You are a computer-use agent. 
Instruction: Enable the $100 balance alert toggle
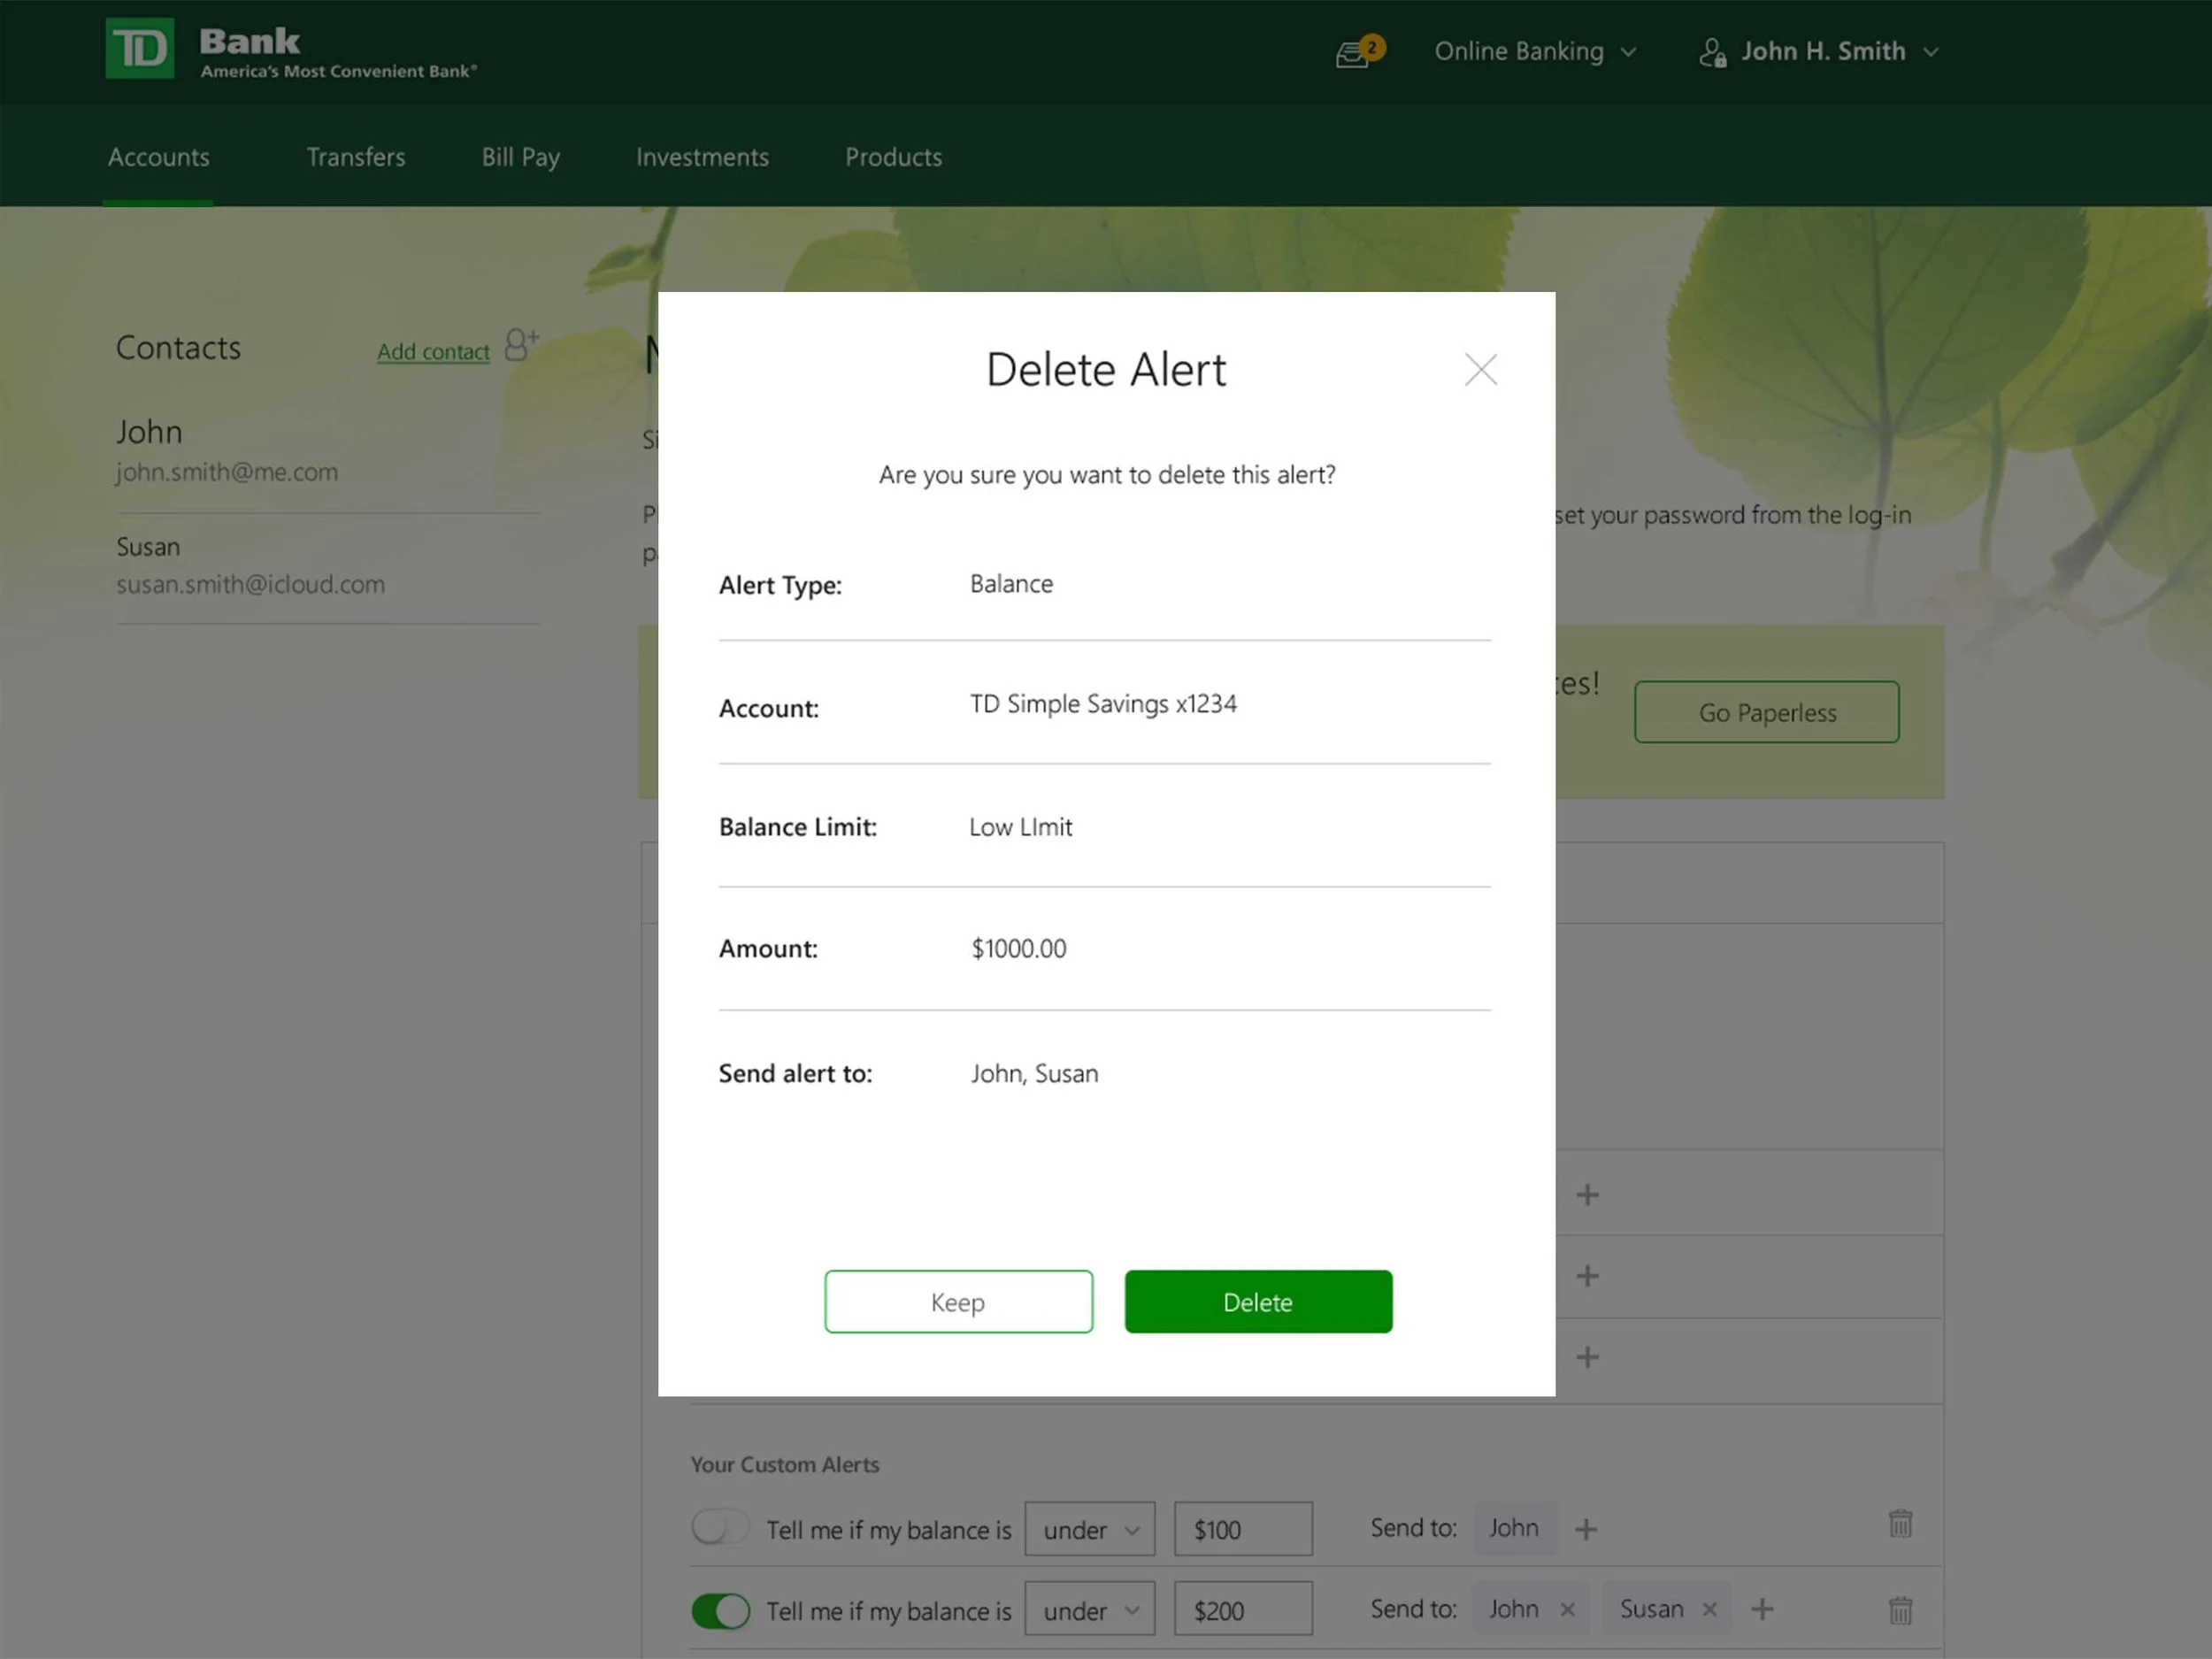coord(720,1528)
